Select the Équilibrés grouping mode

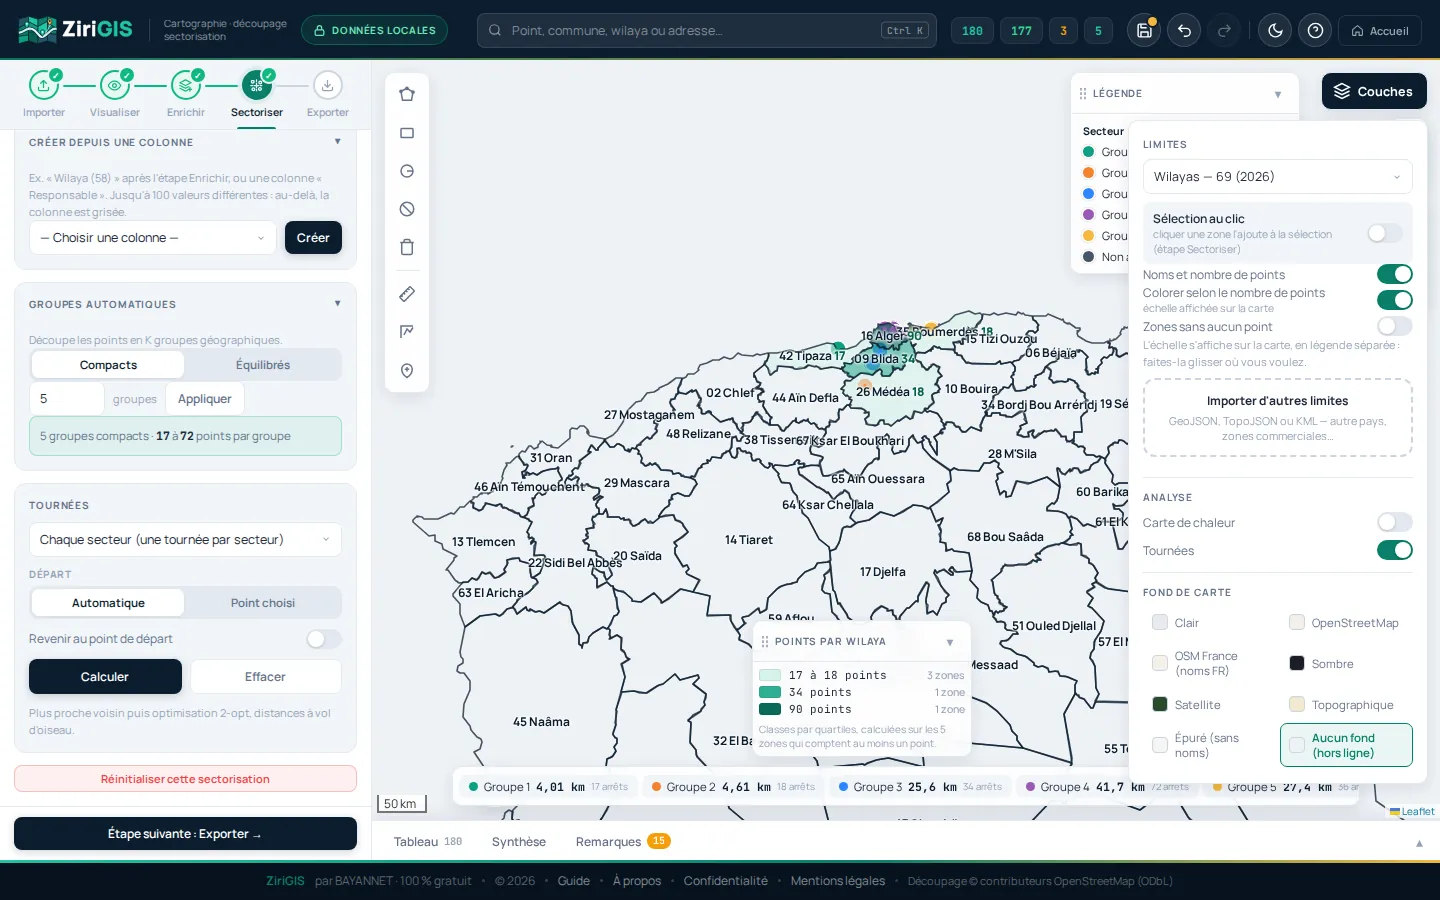click(x=263, y=365)
